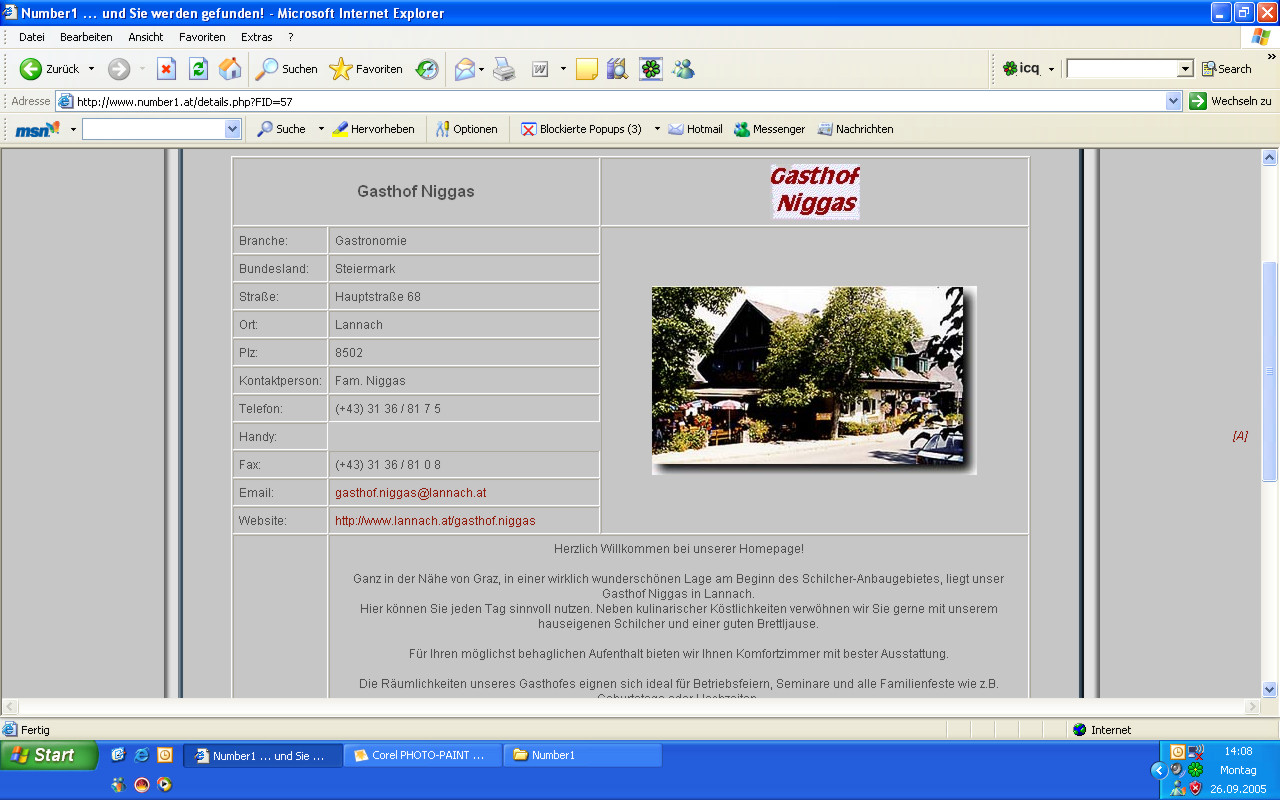Open the Mail envelope icon
The width and height of the screenshot is (1280, 800).
[465, 69]
